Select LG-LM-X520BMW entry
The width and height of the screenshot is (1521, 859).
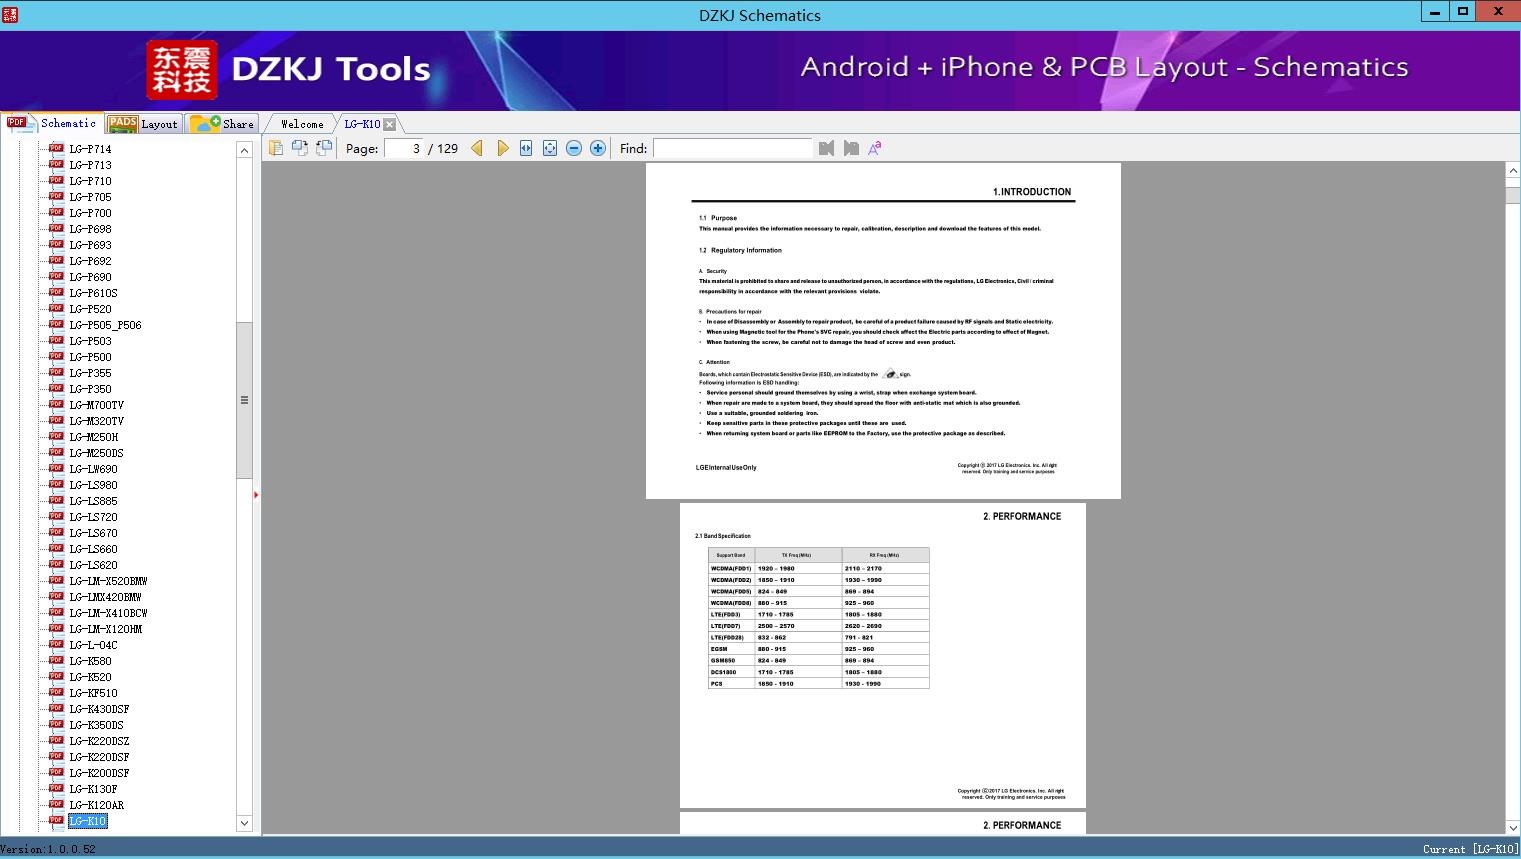click(108, 581)
